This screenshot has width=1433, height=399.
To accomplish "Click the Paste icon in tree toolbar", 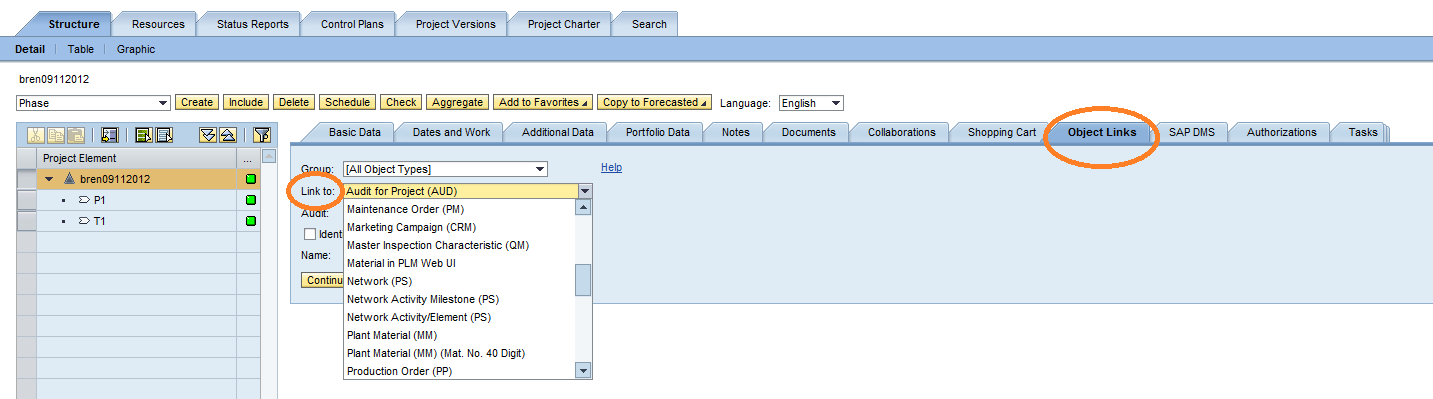I will [x=75, y=135].
